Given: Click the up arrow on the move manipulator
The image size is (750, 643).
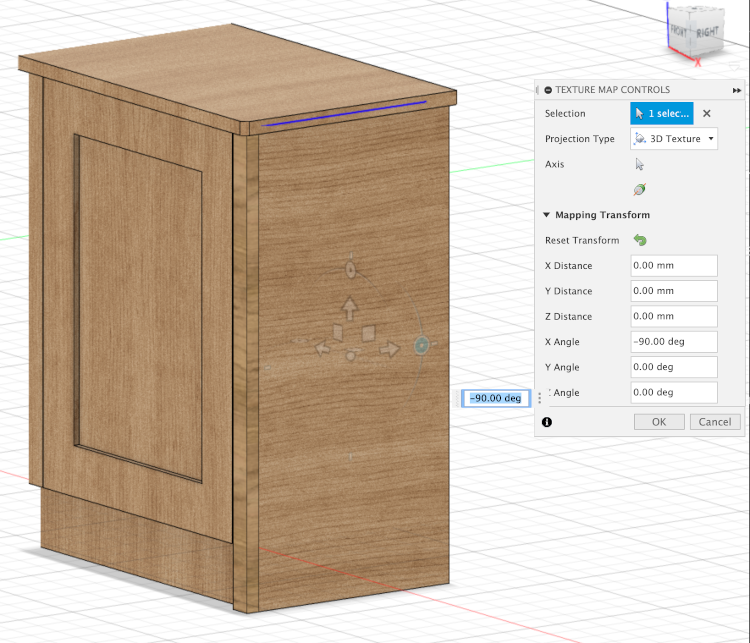Looking at the screenshot, I should click(350, 306).
